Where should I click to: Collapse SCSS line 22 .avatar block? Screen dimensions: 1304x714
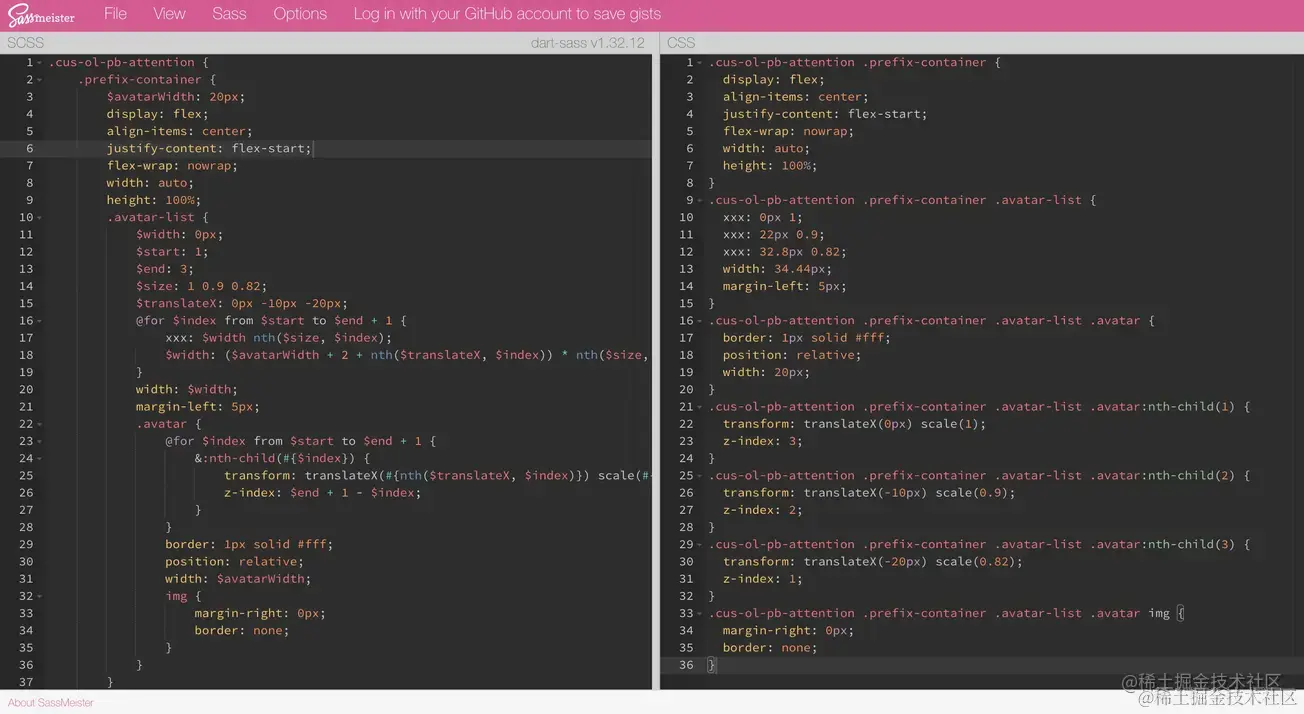pyautogui.click(x=40, y=424)
